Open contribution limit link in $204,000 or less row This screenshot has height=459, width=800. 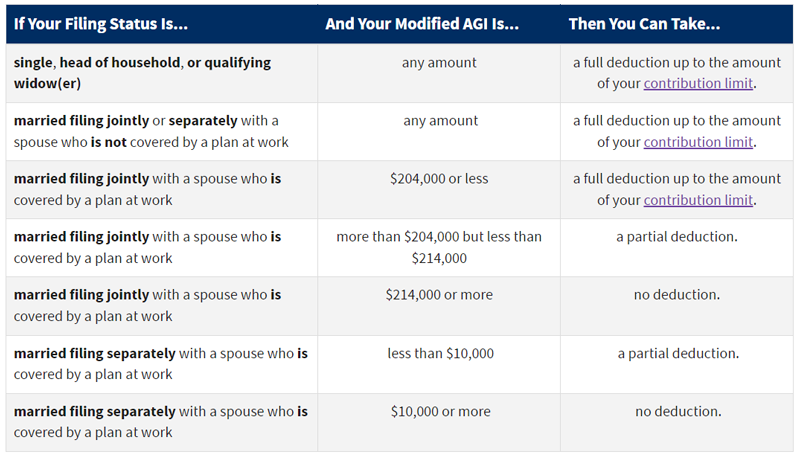point(698,200)
